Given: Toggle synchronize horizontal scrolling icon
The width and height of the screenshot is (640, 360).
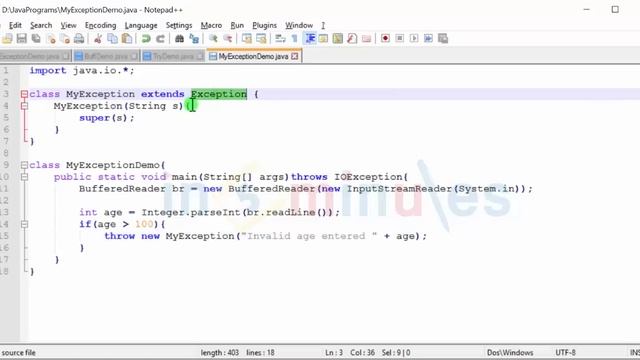Looking at the screenshot, I should (x=261, y=39).
